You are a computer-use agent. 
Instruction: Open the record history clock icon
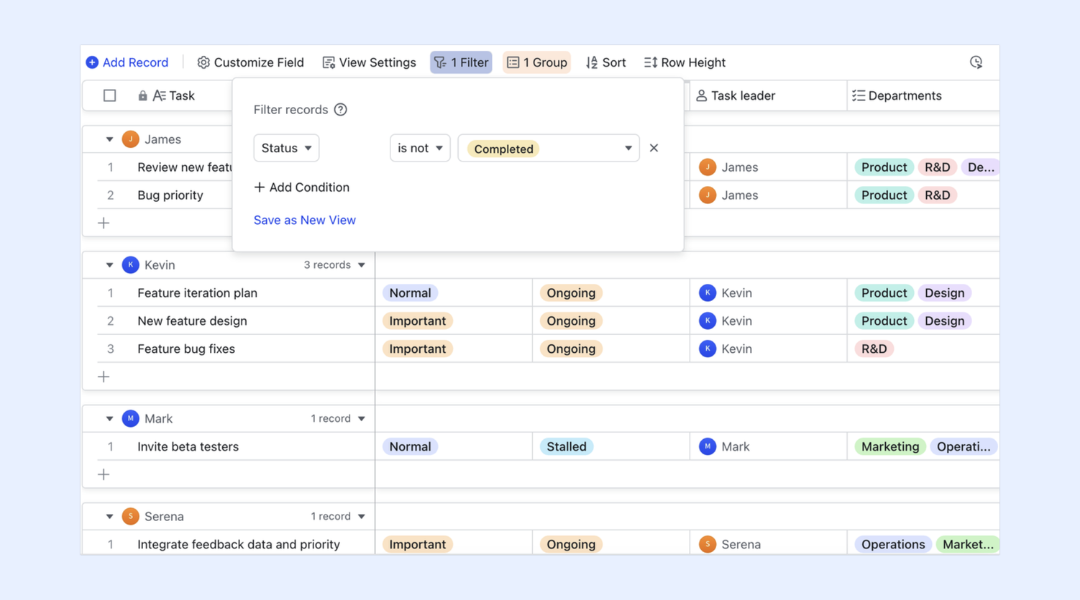point(976,63)
